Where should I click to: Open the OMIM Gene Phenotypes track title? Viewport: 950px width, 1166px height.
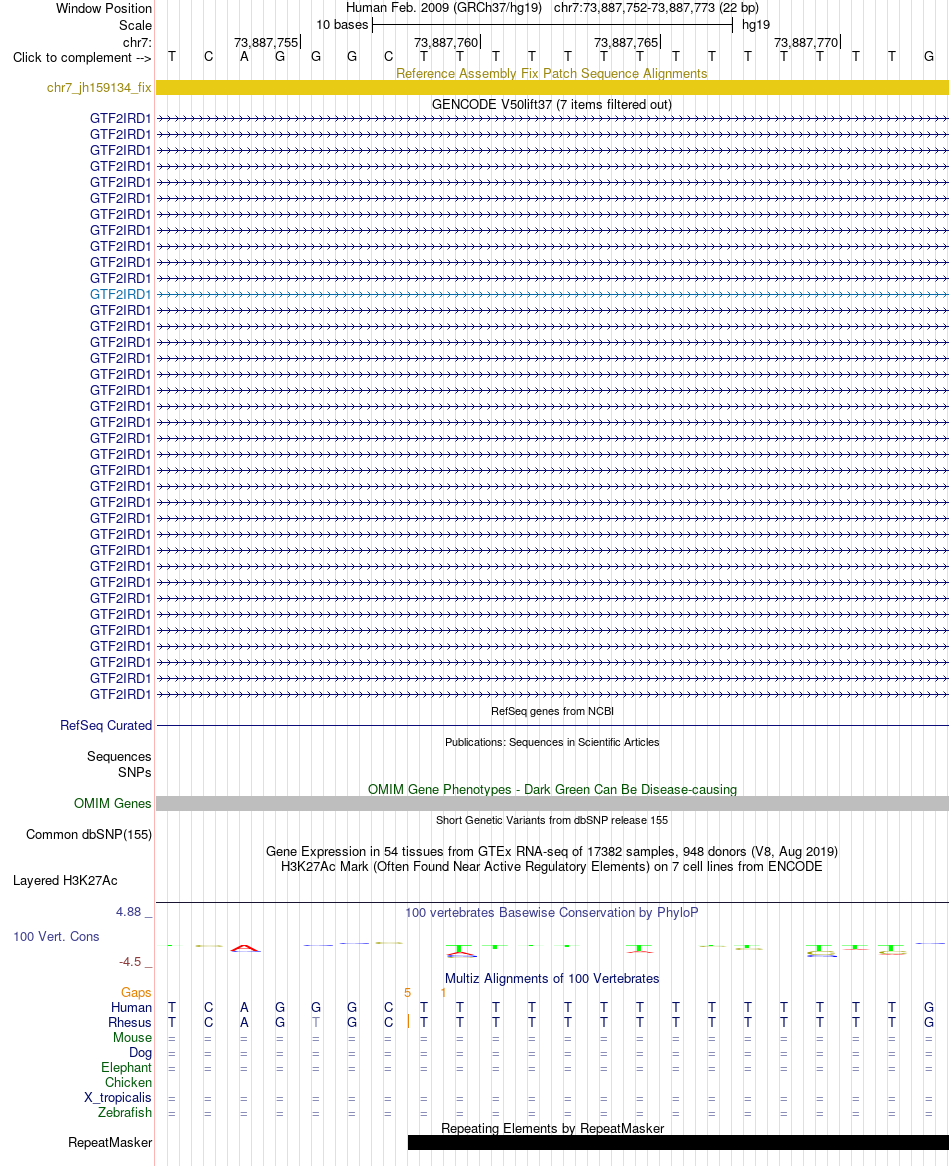552,790
